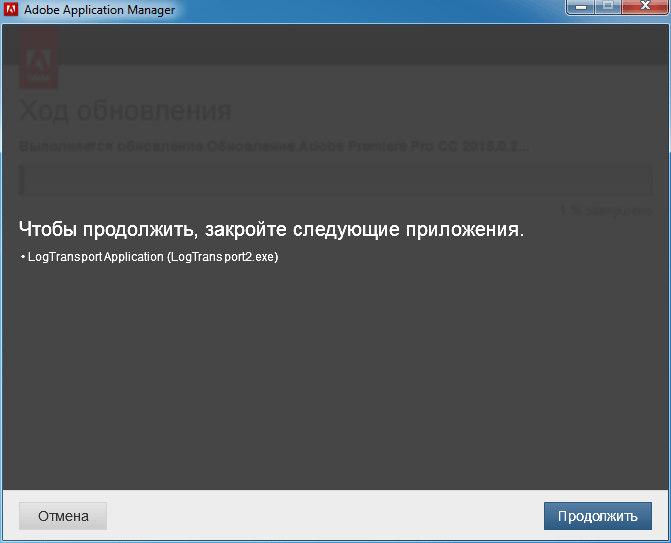Minimize the Adobe Application Manager window
The height and width of the screenshot is (543, 671).
click(581, 7)
